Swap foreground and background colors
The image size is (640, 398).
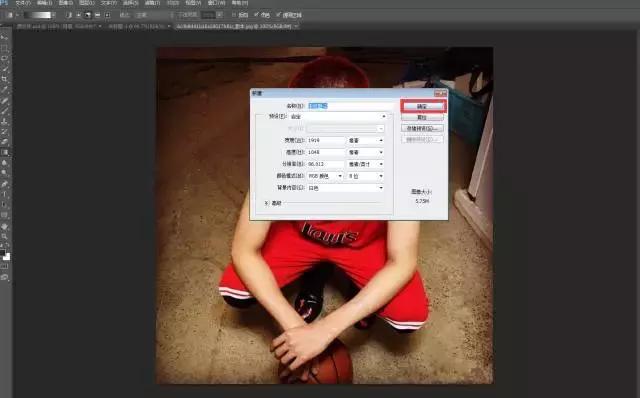[x=8, y=245]
